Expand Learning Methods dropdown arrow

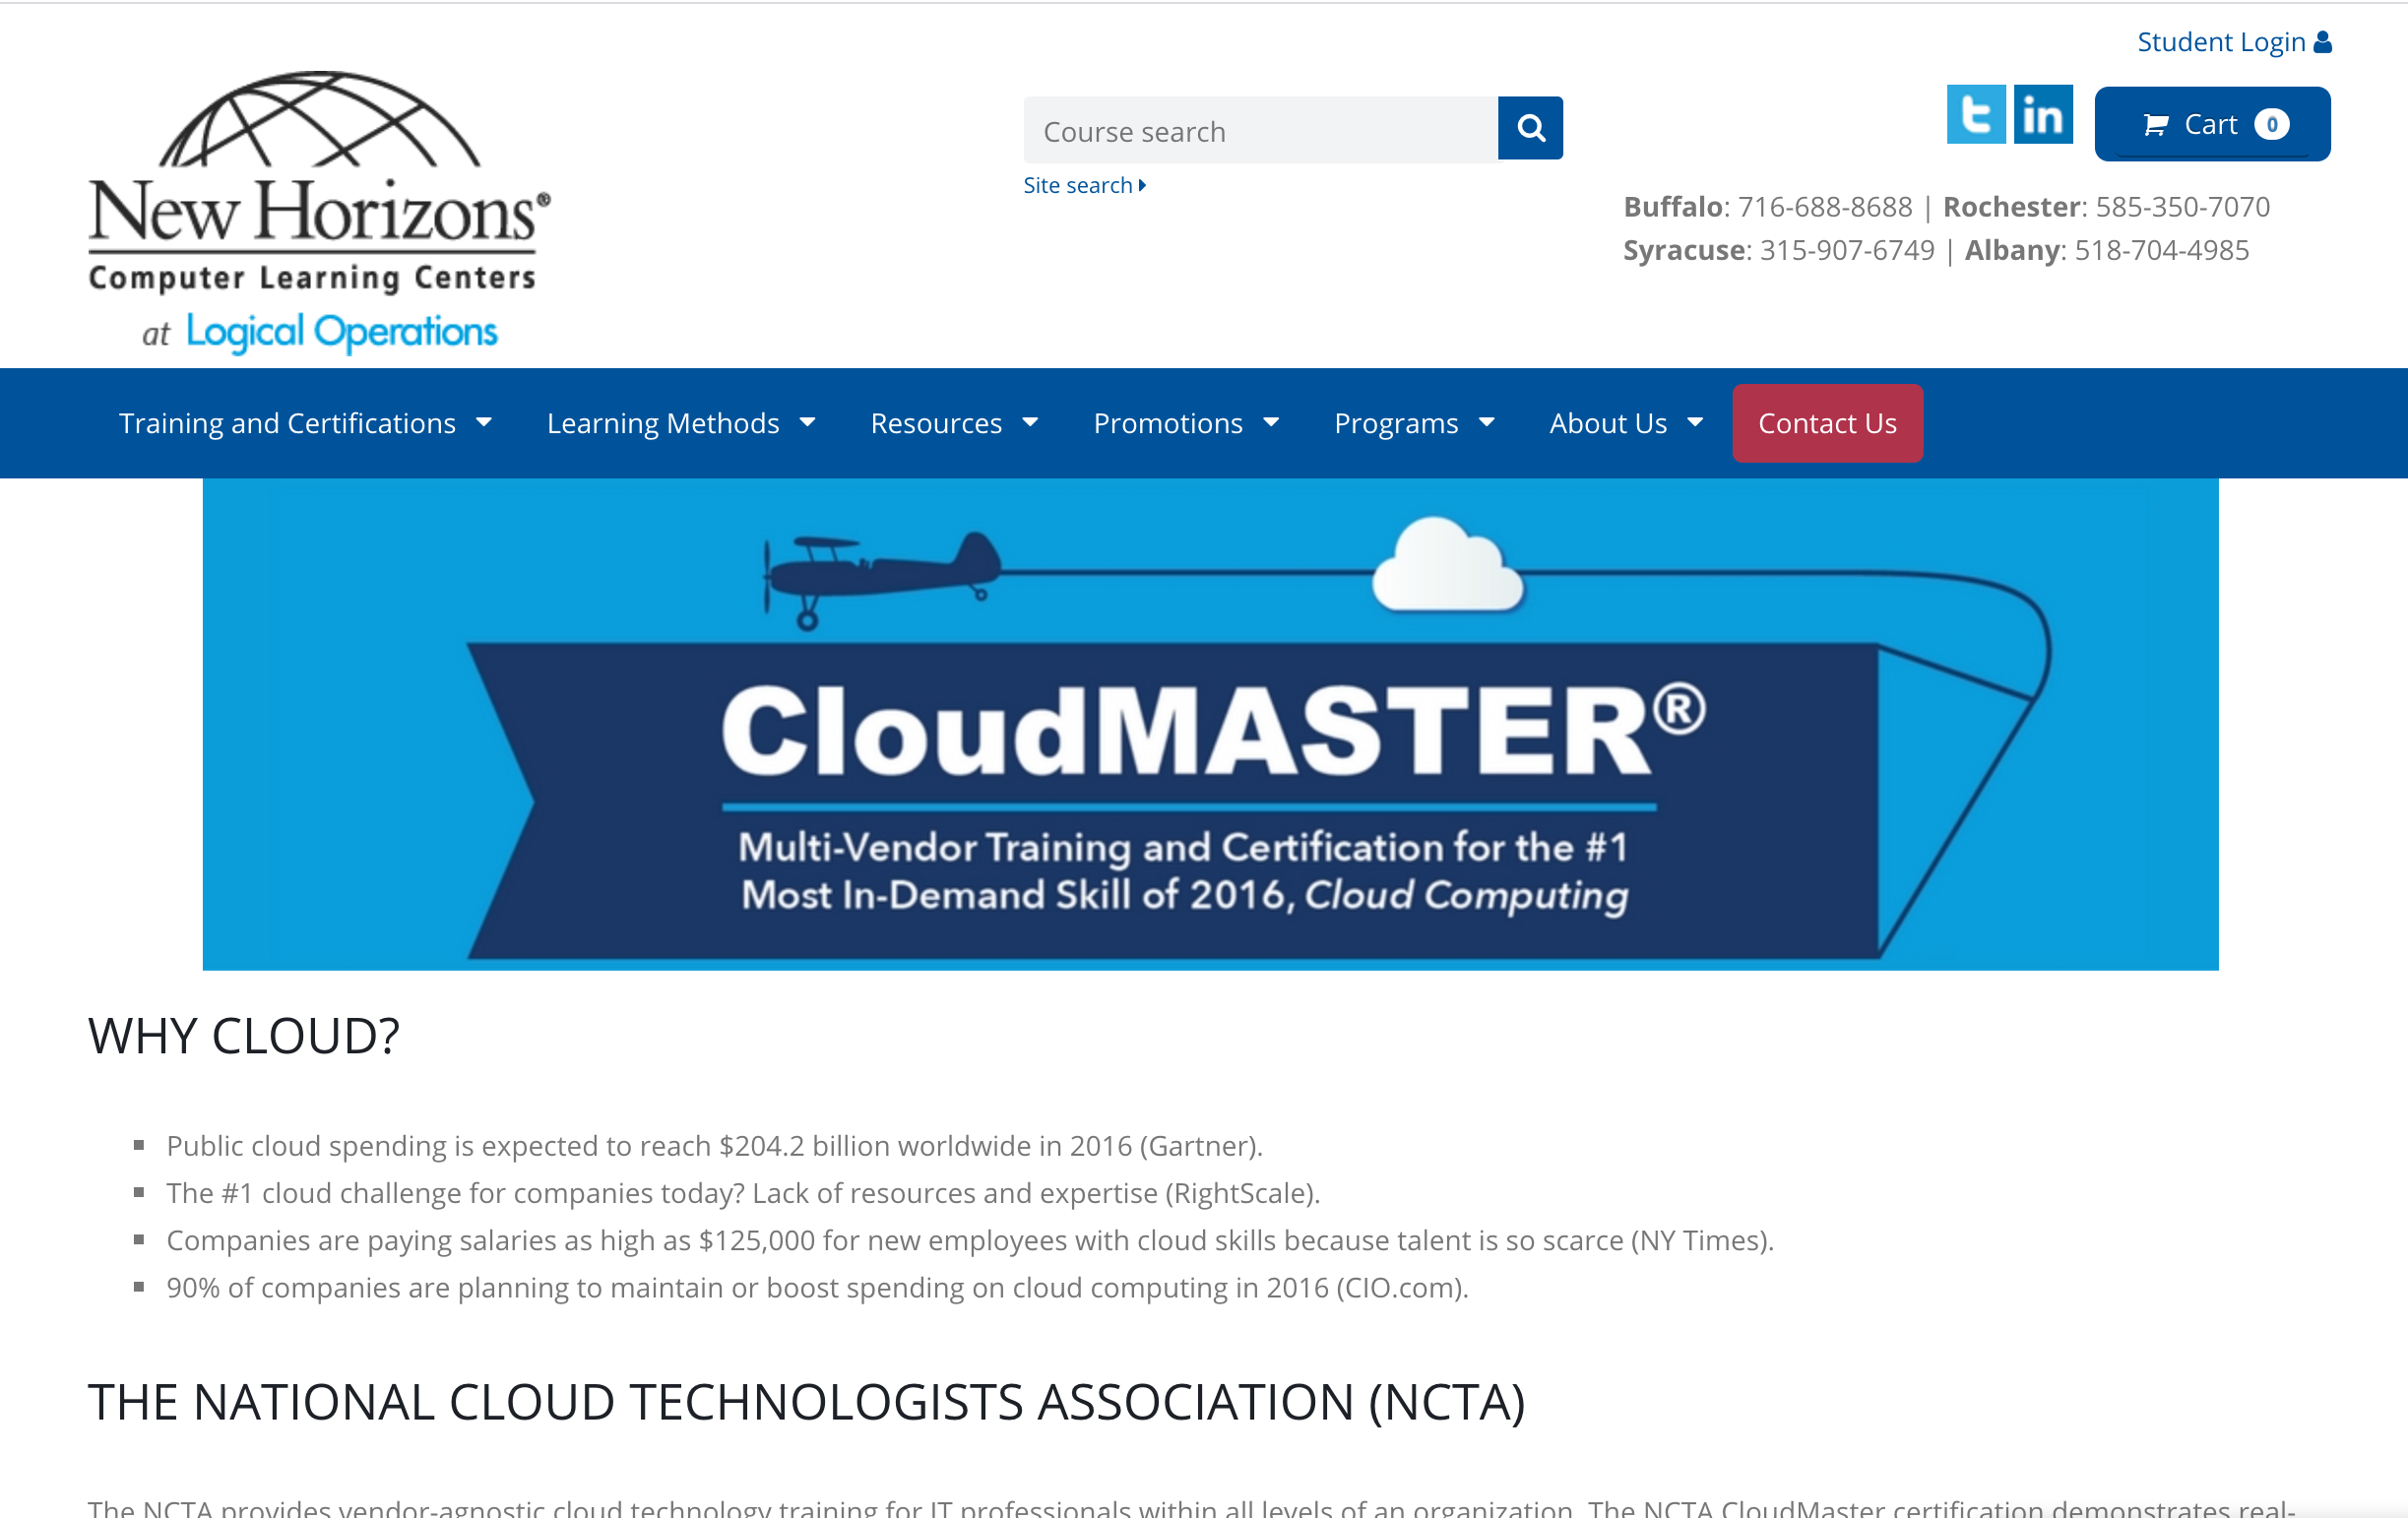[807, 423]
